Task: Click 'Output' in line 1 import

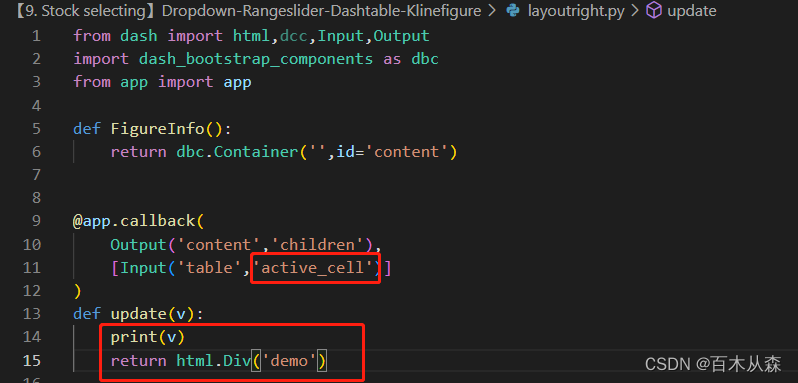Action: 402,36
